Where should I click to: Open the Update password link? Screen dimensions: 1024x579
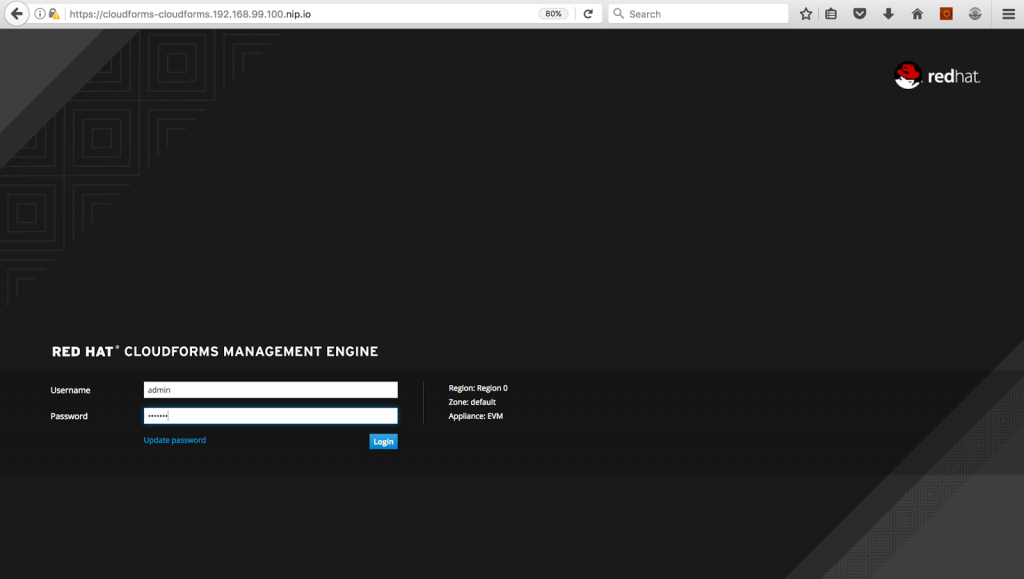coord(174,440)
